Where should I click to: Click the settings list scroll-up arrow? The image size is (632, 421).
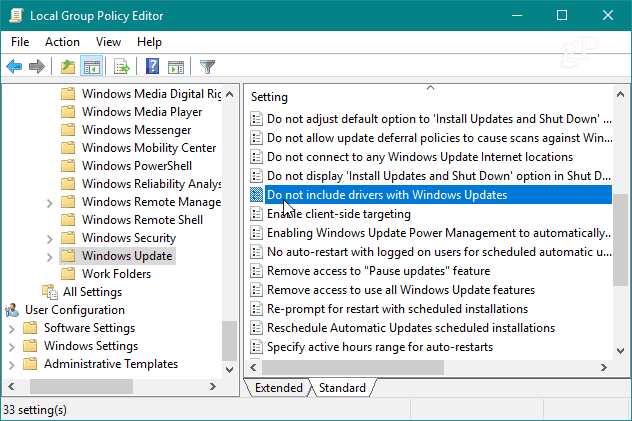[x=620, y=94]
